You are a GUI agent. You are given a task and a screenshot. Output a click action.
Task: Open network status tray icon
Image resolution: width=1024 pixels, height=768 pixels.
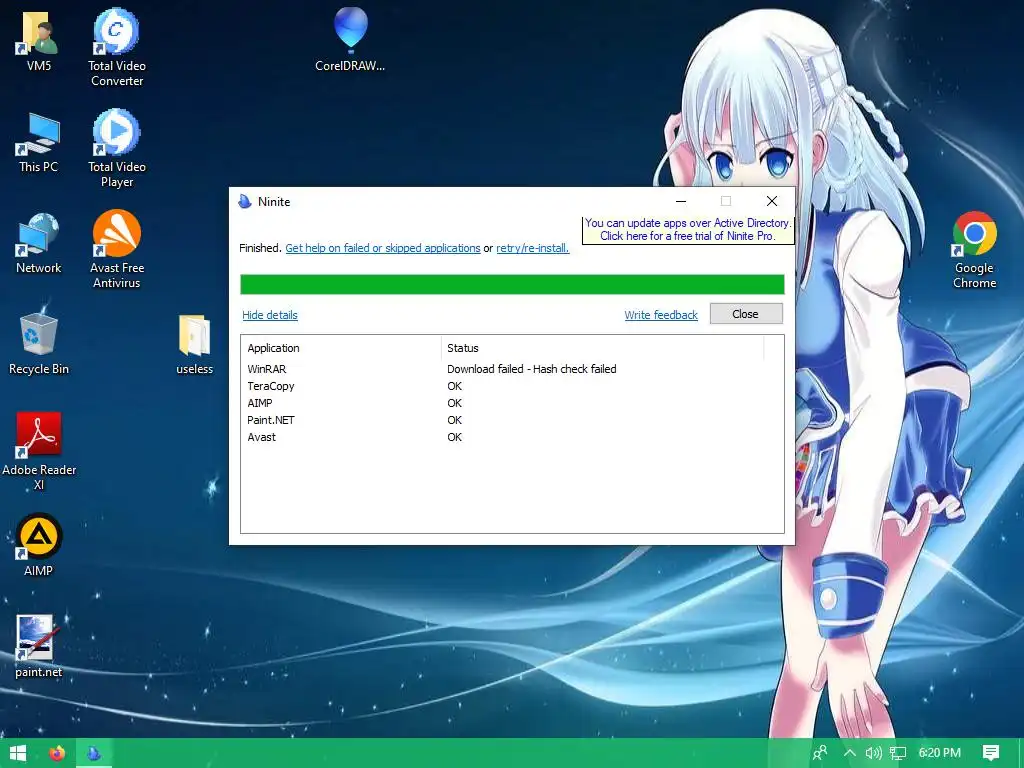click(898, 753)
